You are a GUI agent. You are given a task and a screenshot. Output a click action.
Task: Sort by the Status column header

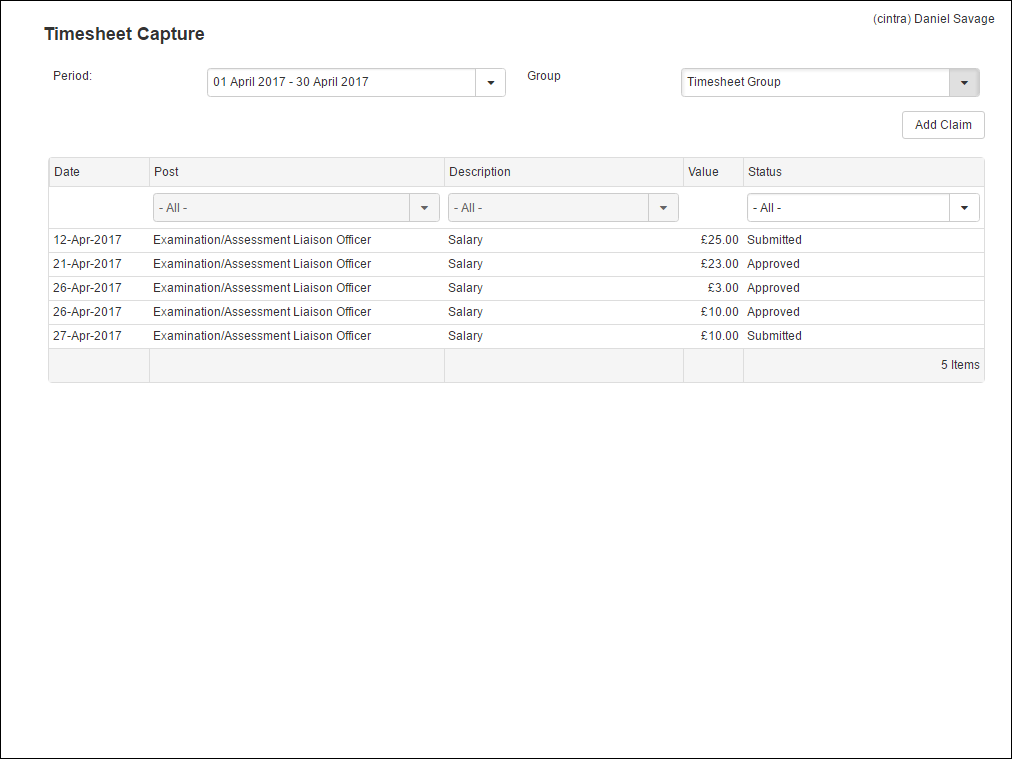(x=864, y=172)
